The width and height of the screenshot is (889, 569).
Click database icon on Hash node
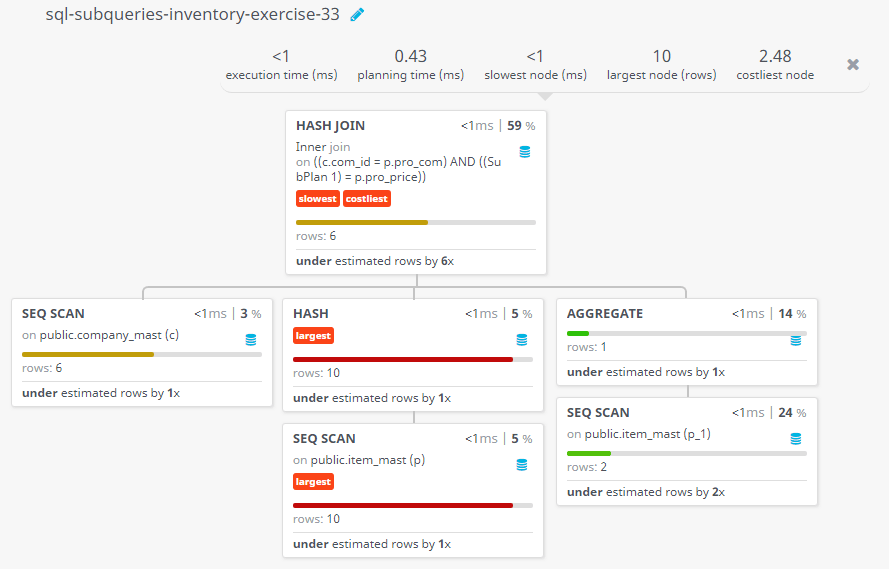pos(522,339)
